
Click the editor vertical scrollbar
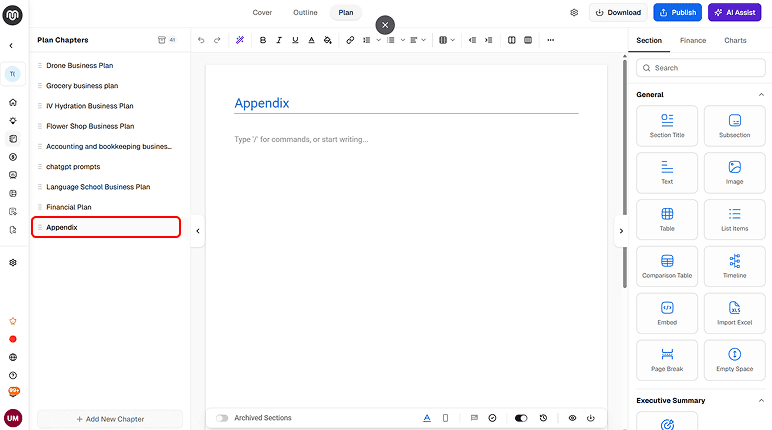pyautogui.click(x=624, y=172)
